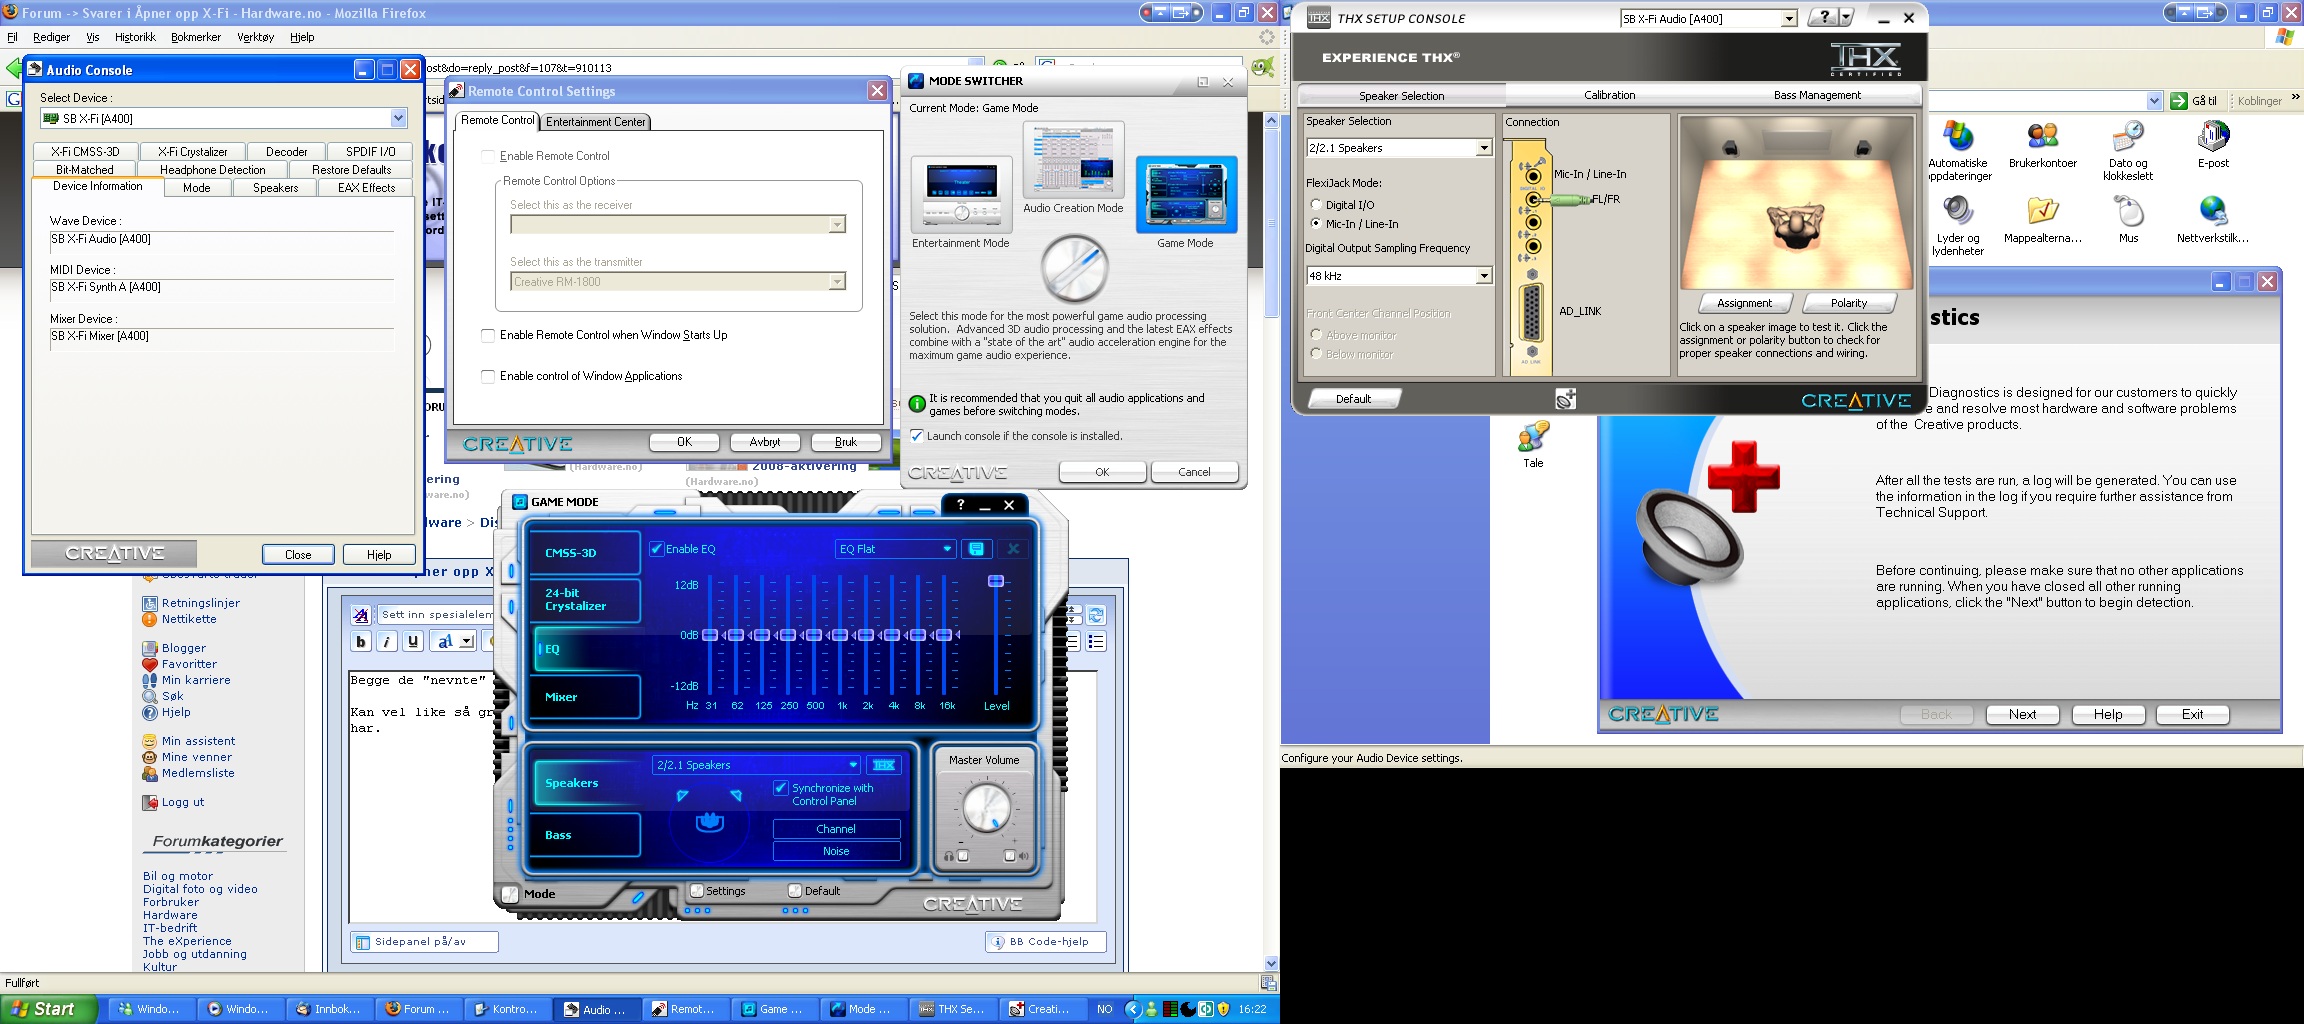Click Windows Start button
The image size is (2304, 1024).
[49, 1009]
